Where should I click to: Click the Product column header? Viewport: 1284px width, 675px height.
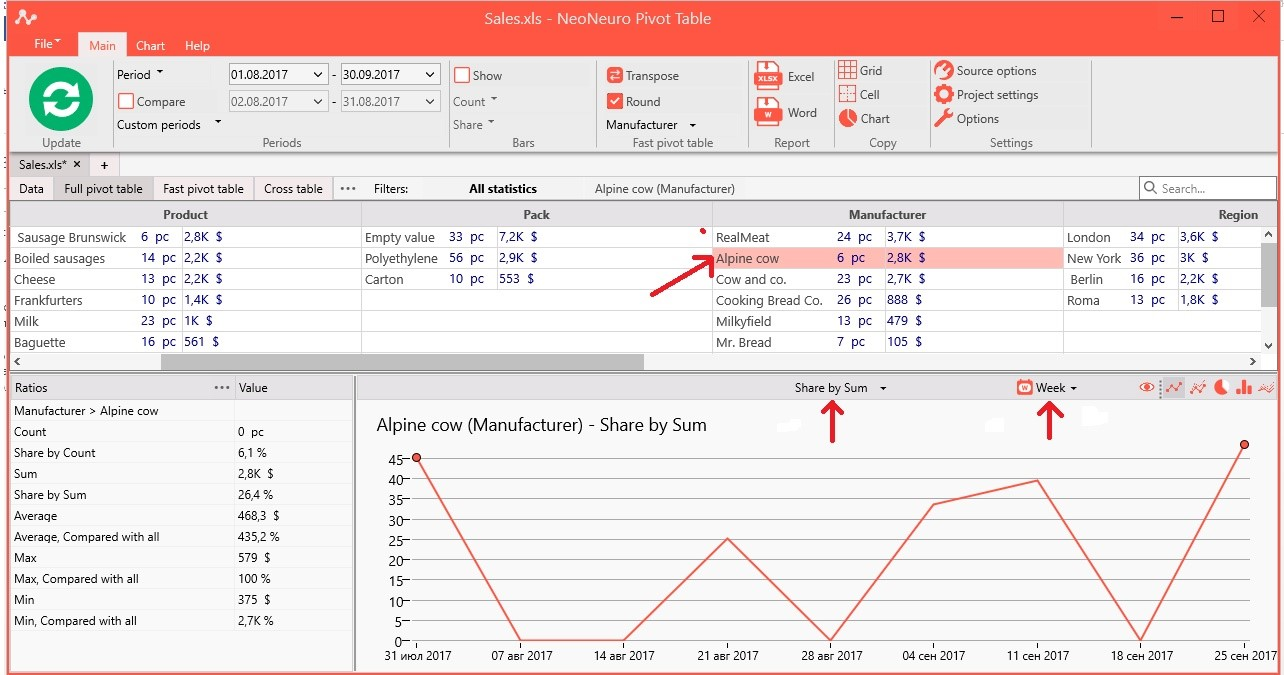(x=185, y=214)
